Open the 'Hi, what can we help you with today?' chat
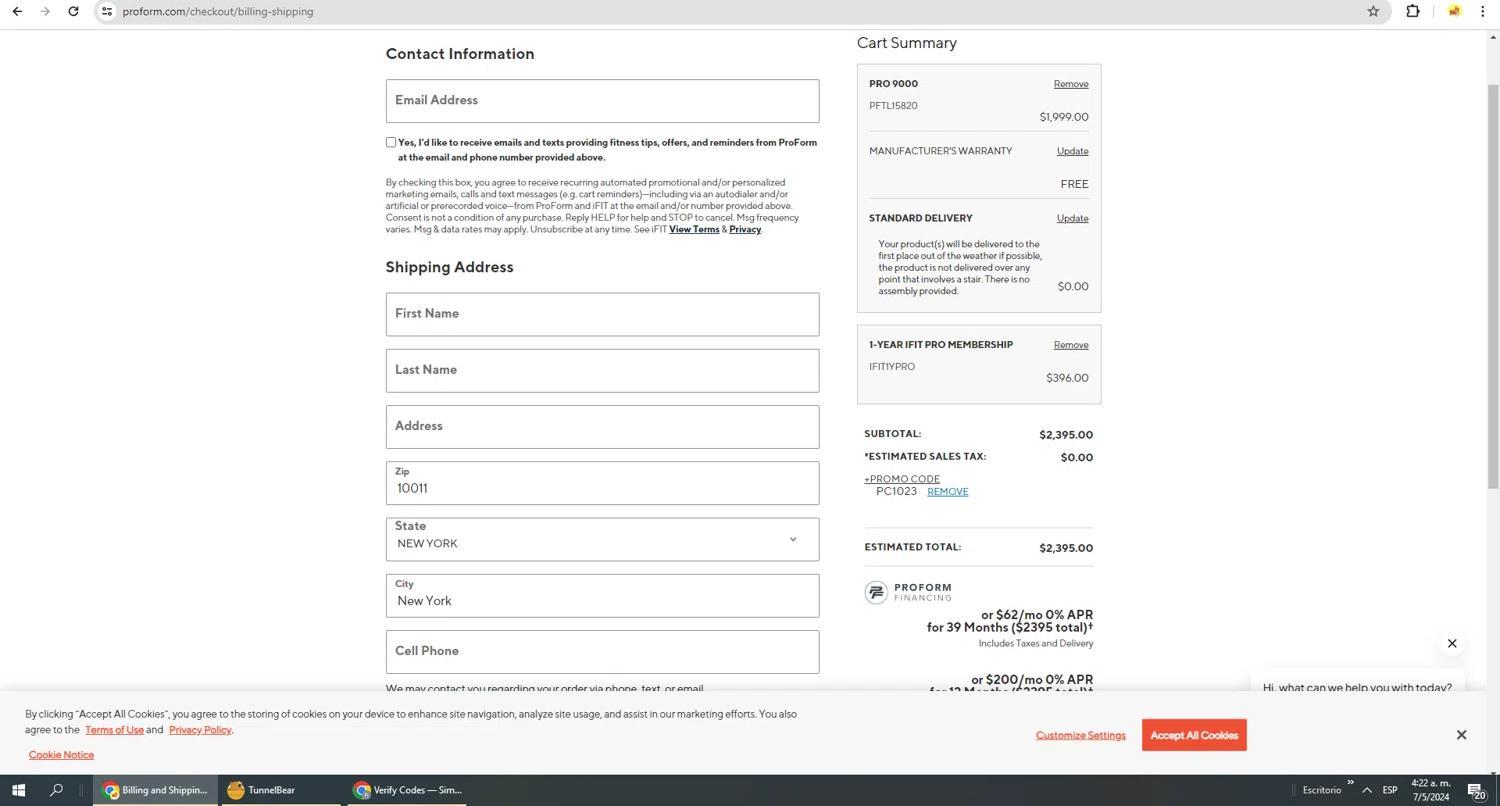 1357,687
